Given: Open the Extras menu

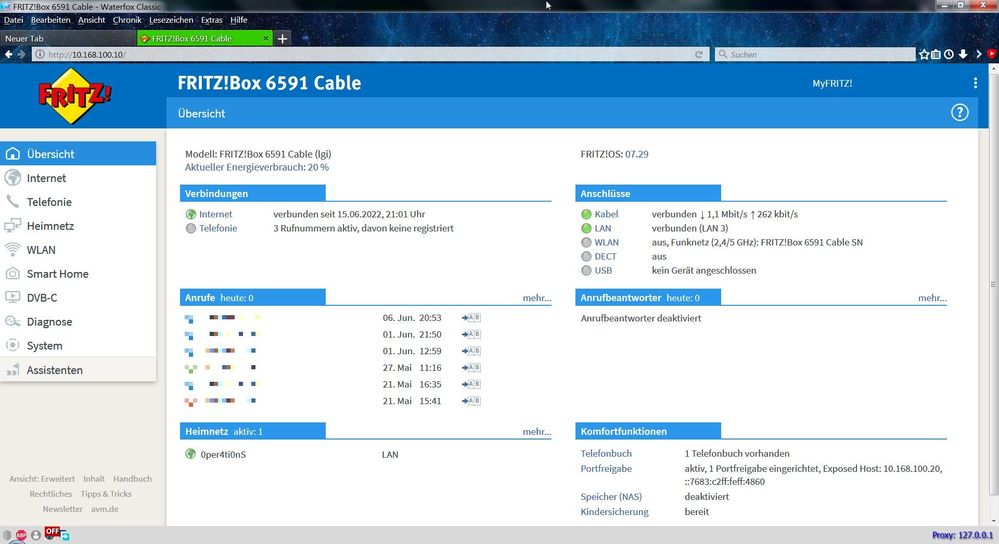Looking at the screenshot, I should [x=212, y=20].
